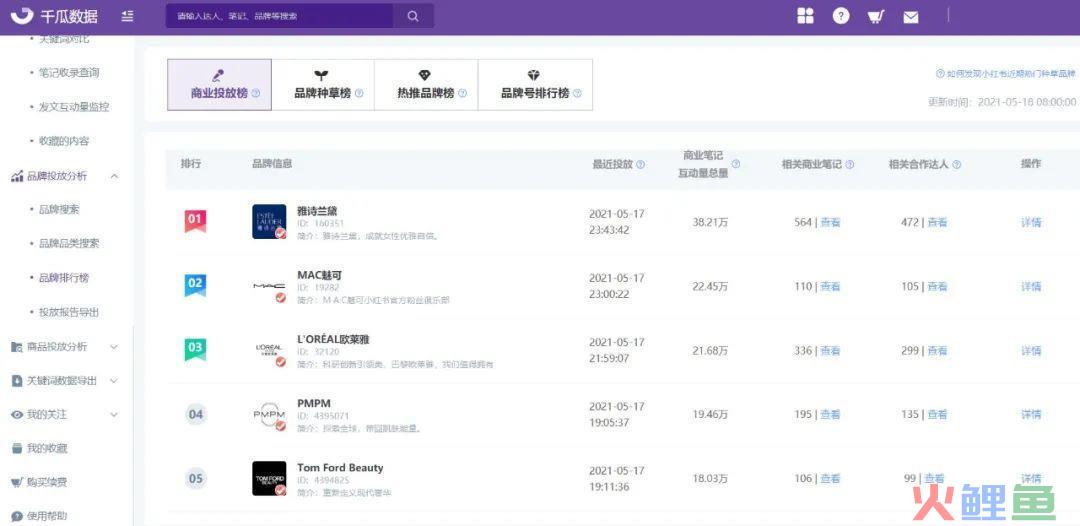Open the shopping cart icon
This screenshot has width=1080, height=526.
pos(876,17)
